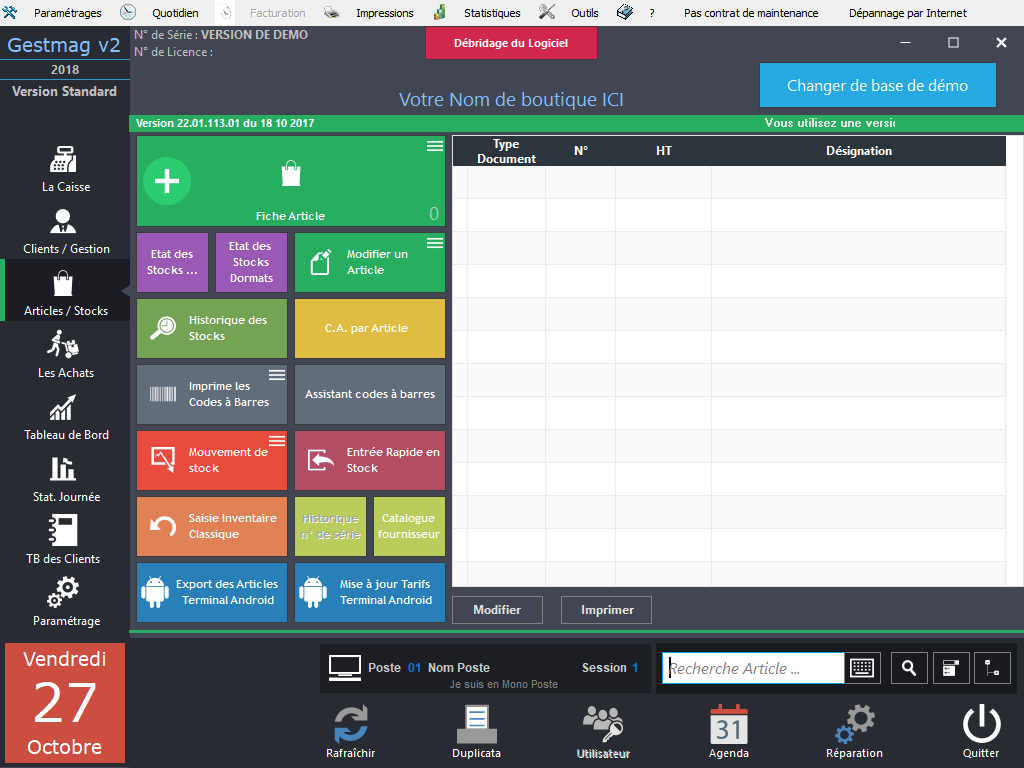Expand hamburger menu on Codes à Barres tile

point(277,374)
